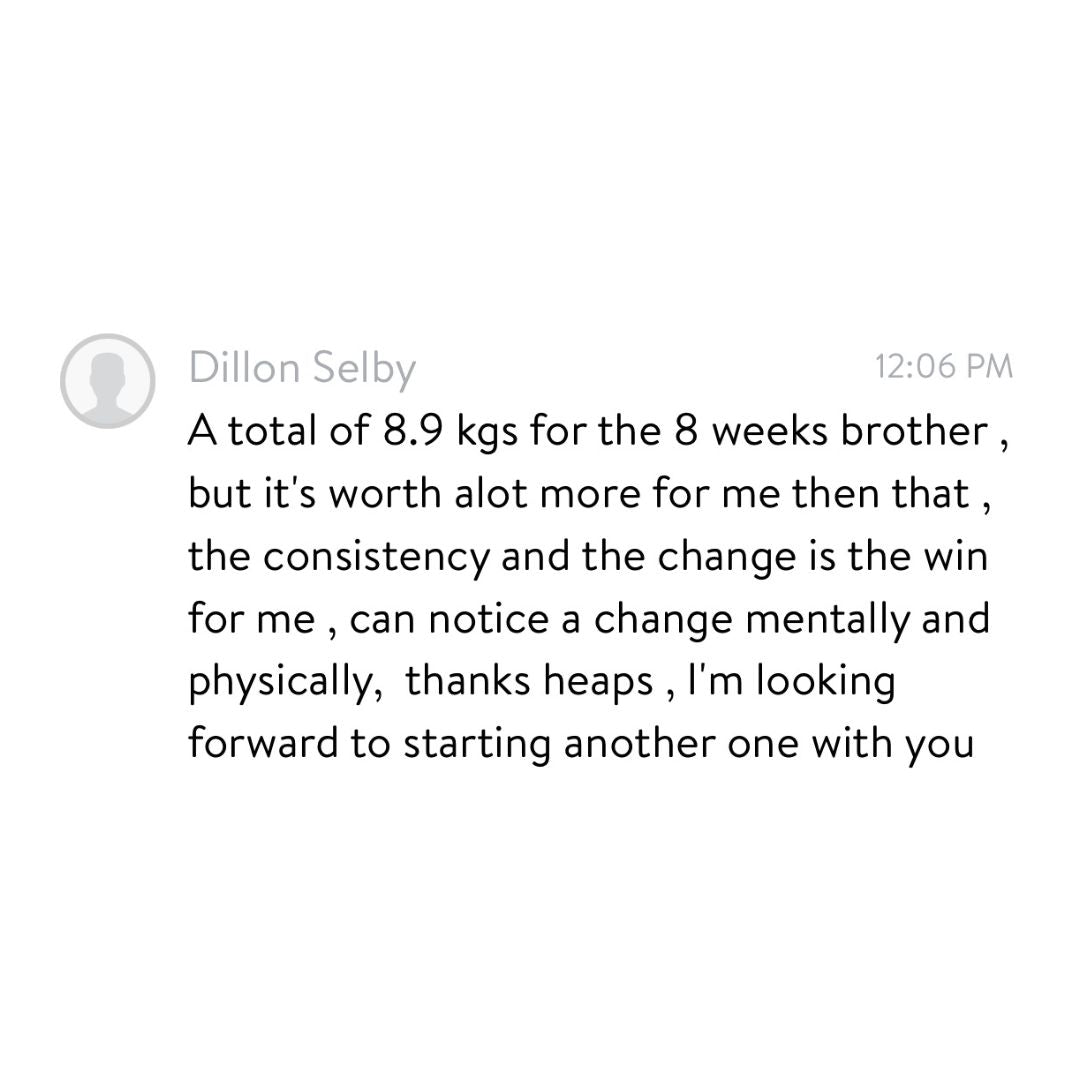Click the word "physically,"

pos(285,682)
